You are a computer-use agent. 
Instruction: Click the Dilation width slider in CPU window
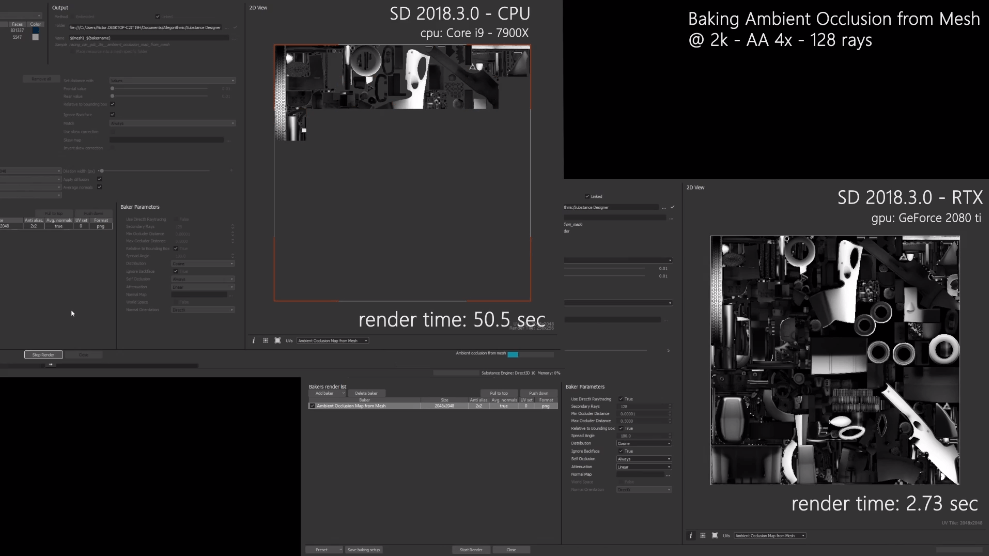pyautogui.click(x=155, y=171)
